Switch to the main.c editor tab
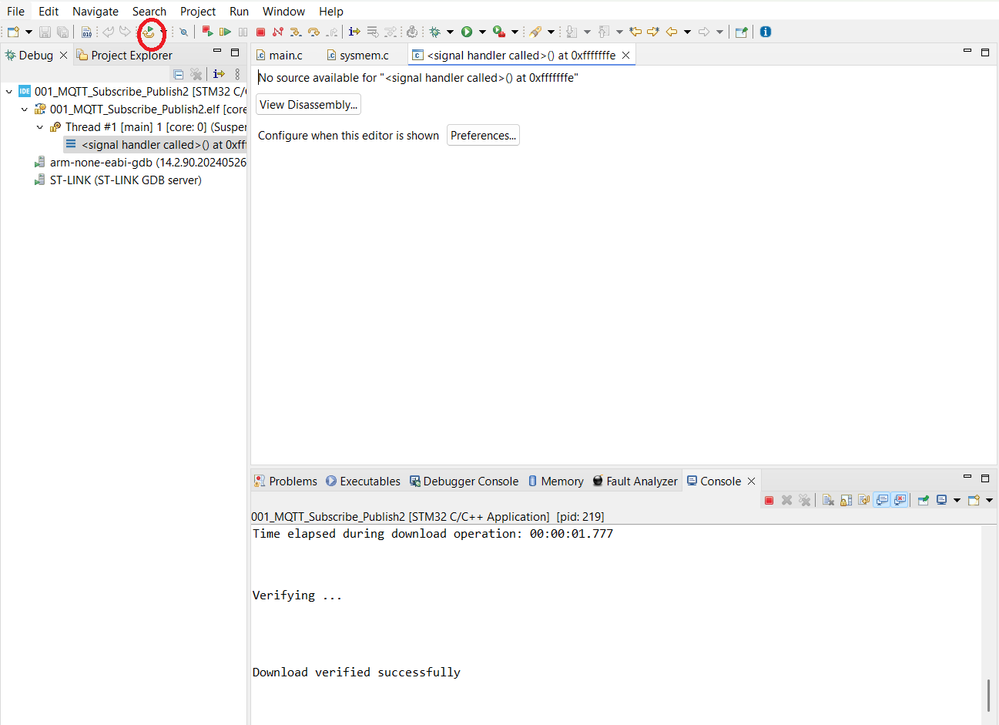This screenshot has width=999, height=725. pyautogui.click(x=279, y=55)
